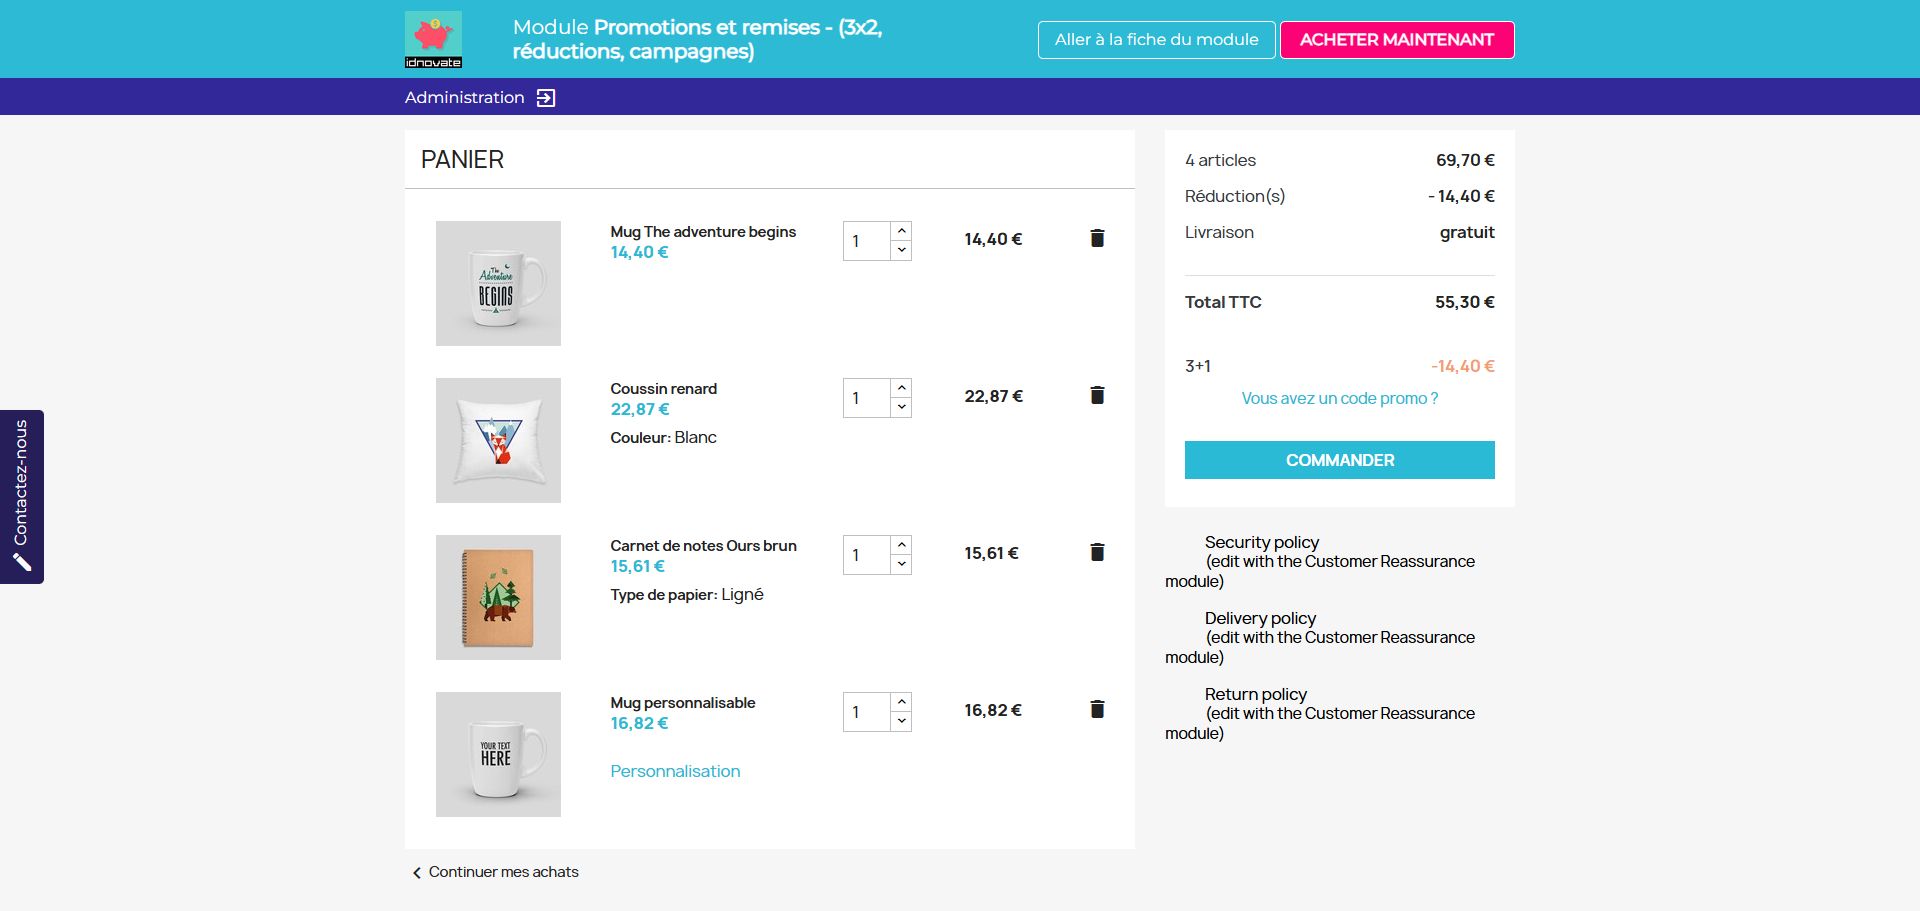Delete Mug The adventure begins from cart
The height and width of the screenshot is (911, 1920).
tap(1097, 238)
